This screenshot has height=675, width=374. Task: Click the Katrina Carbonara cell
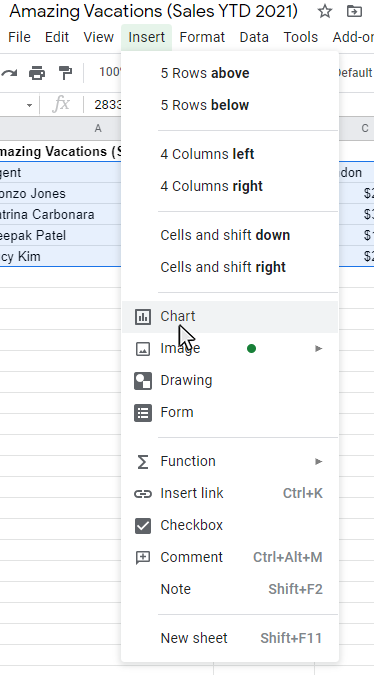point(60,214)
